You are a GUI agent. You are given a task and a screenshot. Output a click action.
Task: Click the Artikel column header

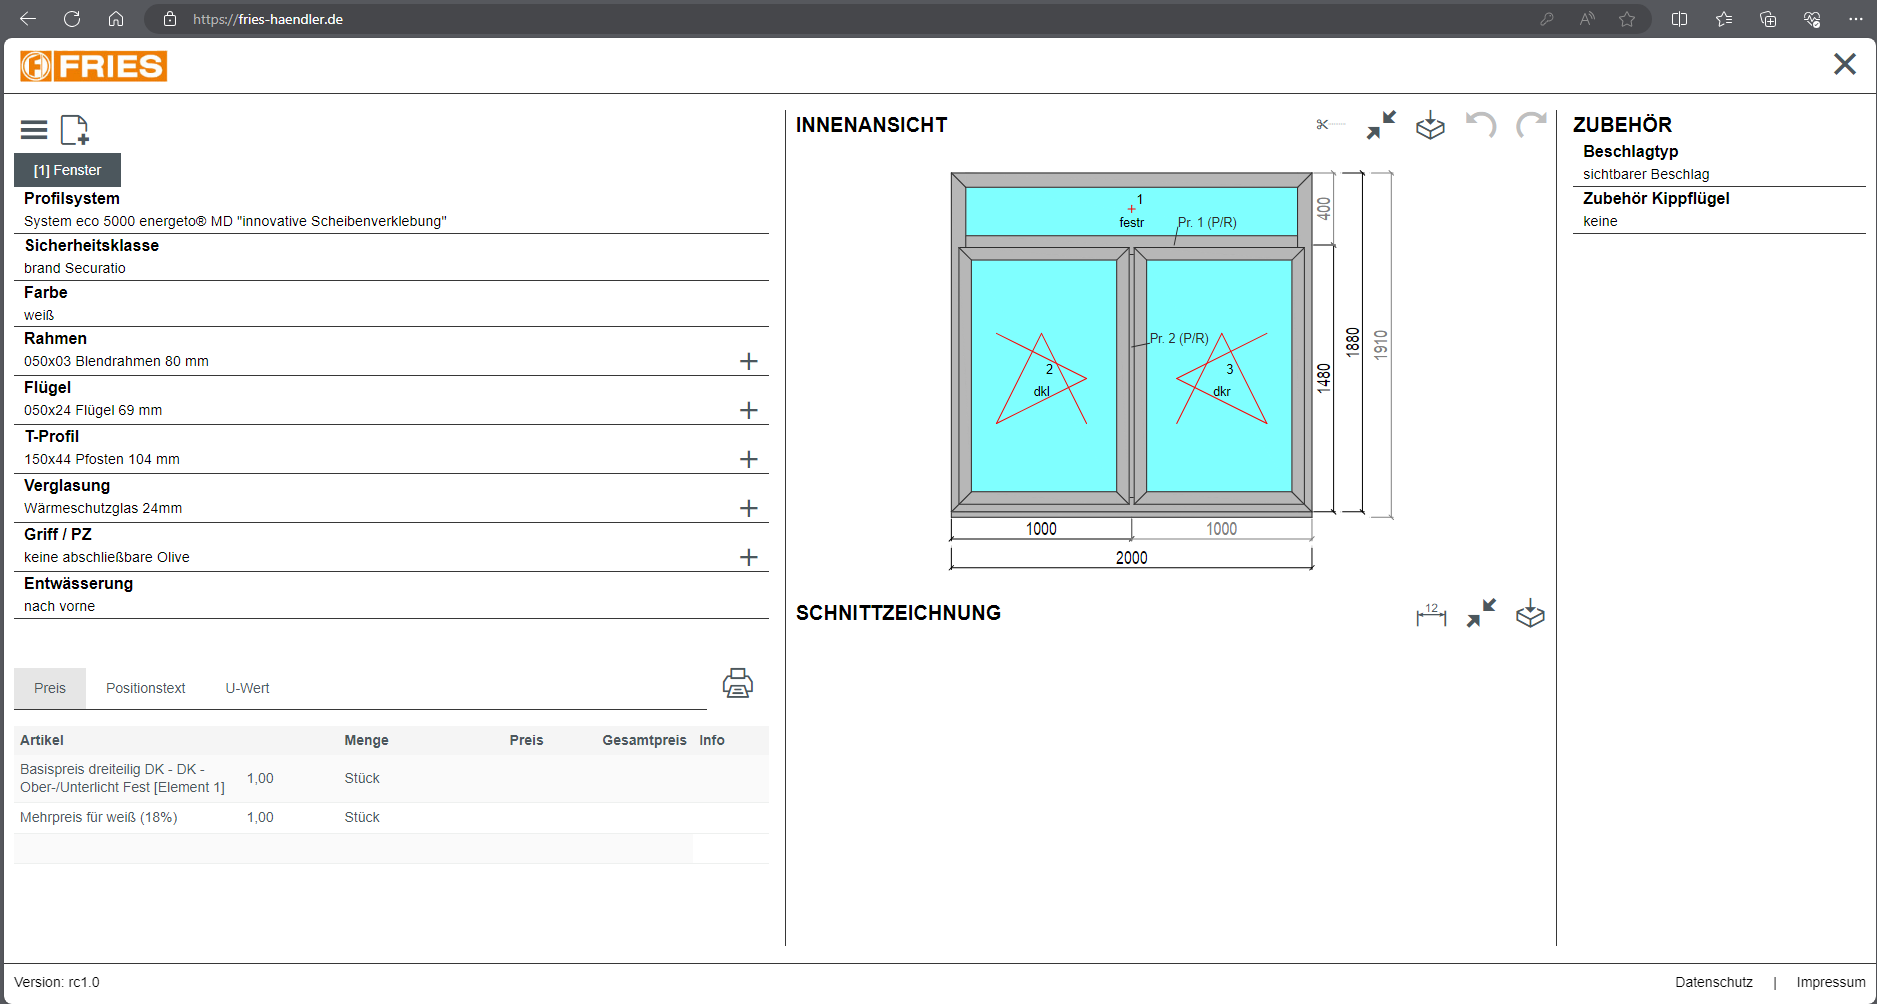[42, 740]
